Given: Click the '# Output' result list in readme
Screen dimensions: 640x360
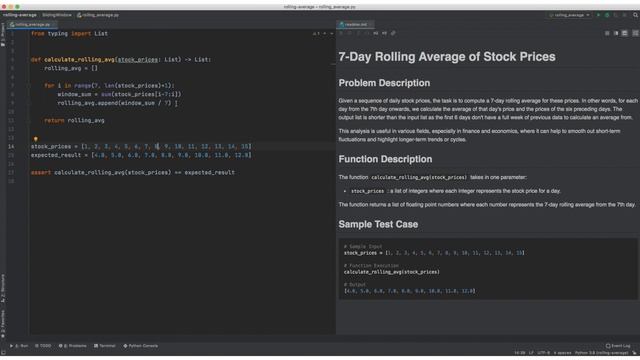Looking at the screenshot, I should coord(410,291).
